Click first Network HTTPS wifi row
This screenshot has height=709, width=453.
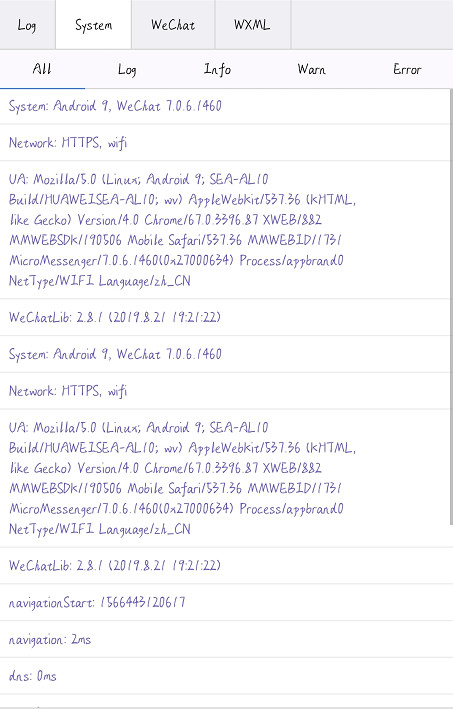point(225,142)
